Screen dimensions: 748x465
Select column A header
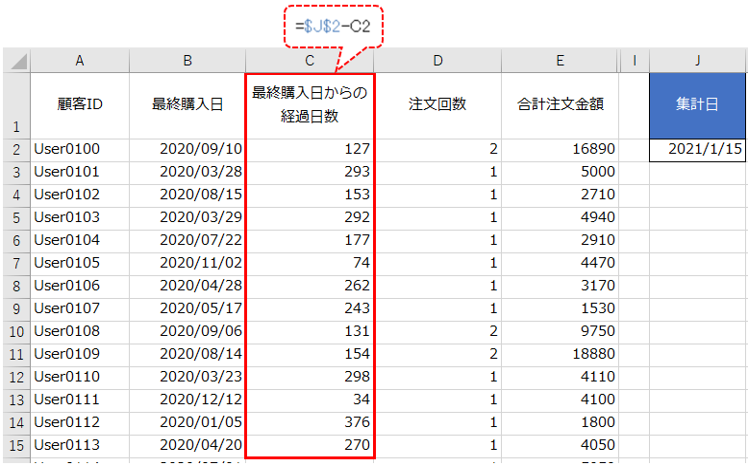coord(80,61)
